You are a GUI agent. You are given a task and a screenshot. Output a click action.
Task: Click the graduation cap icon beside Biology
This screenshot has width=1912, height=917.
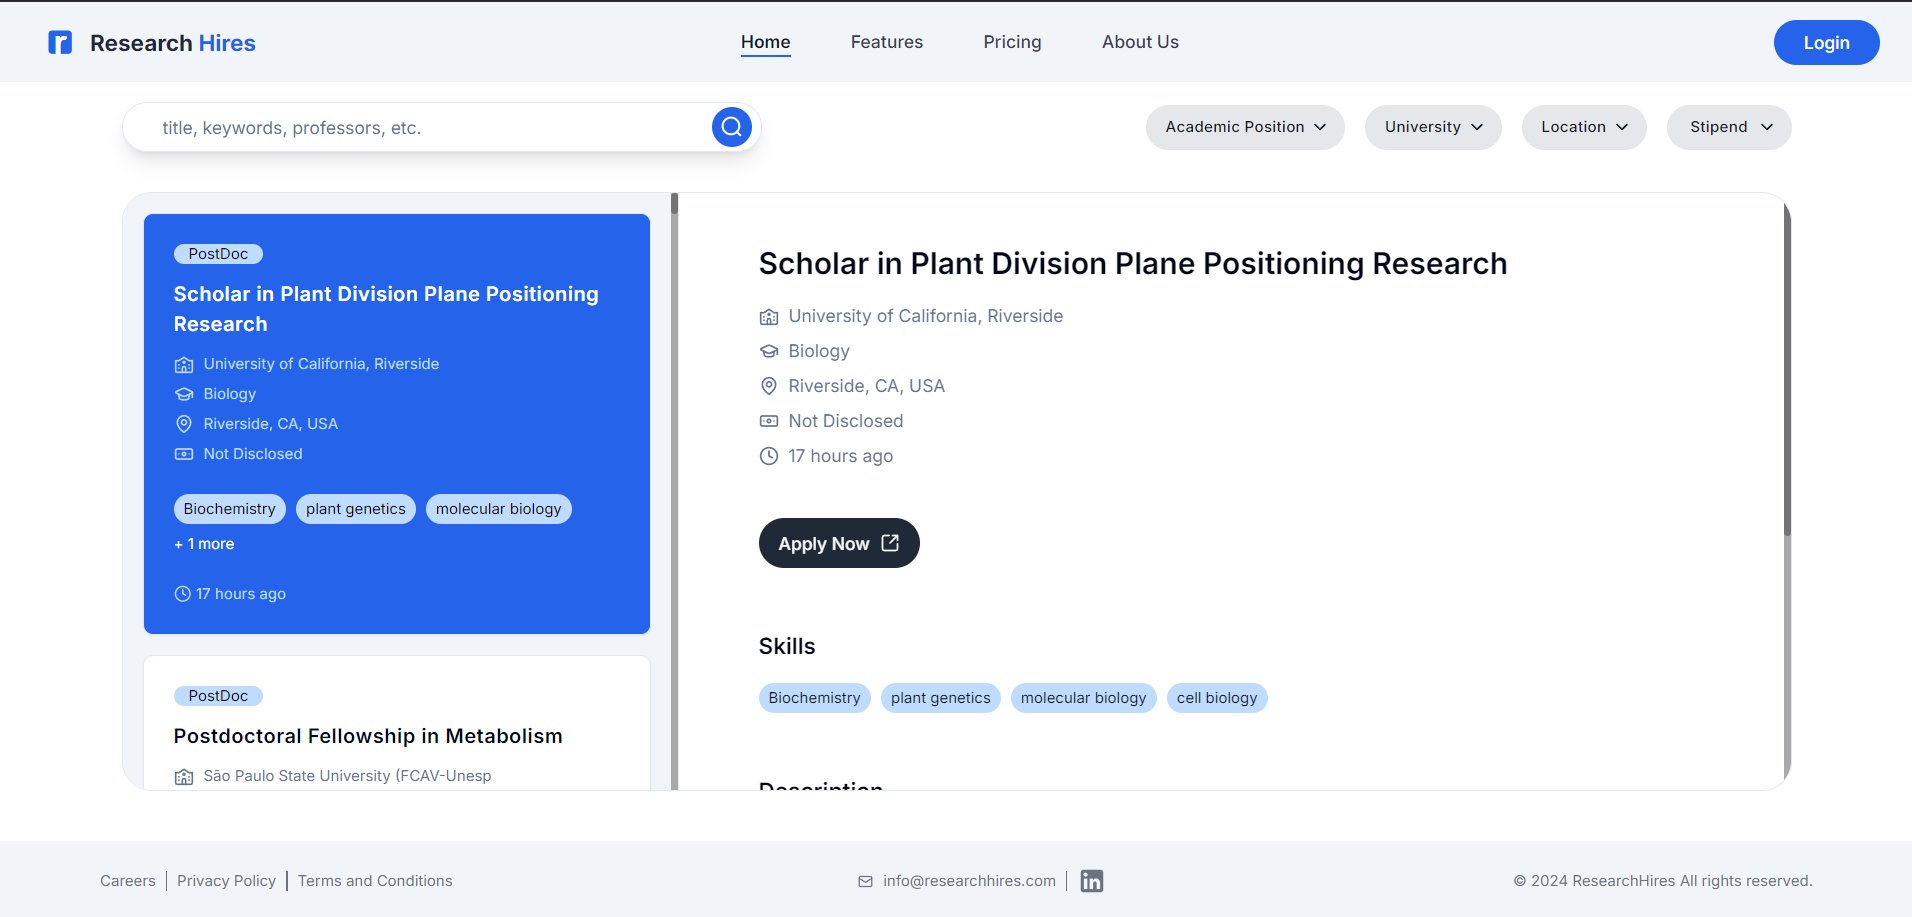[x=768, y=351]
